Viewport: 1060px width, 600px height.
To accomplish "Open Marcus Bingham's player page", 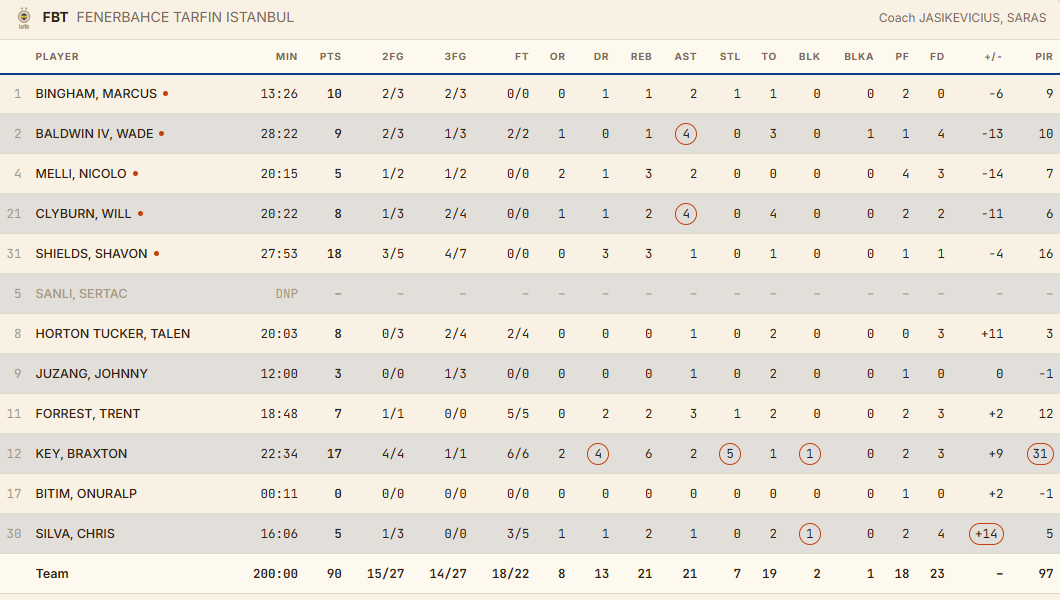I will click(x=96, y=94).
